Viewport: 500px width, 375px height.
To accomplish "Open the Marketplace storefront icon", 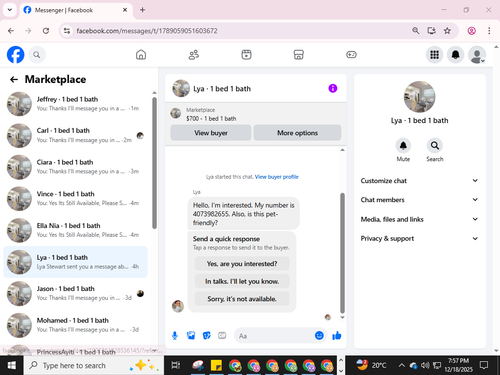I will click(x=299, y=55).
